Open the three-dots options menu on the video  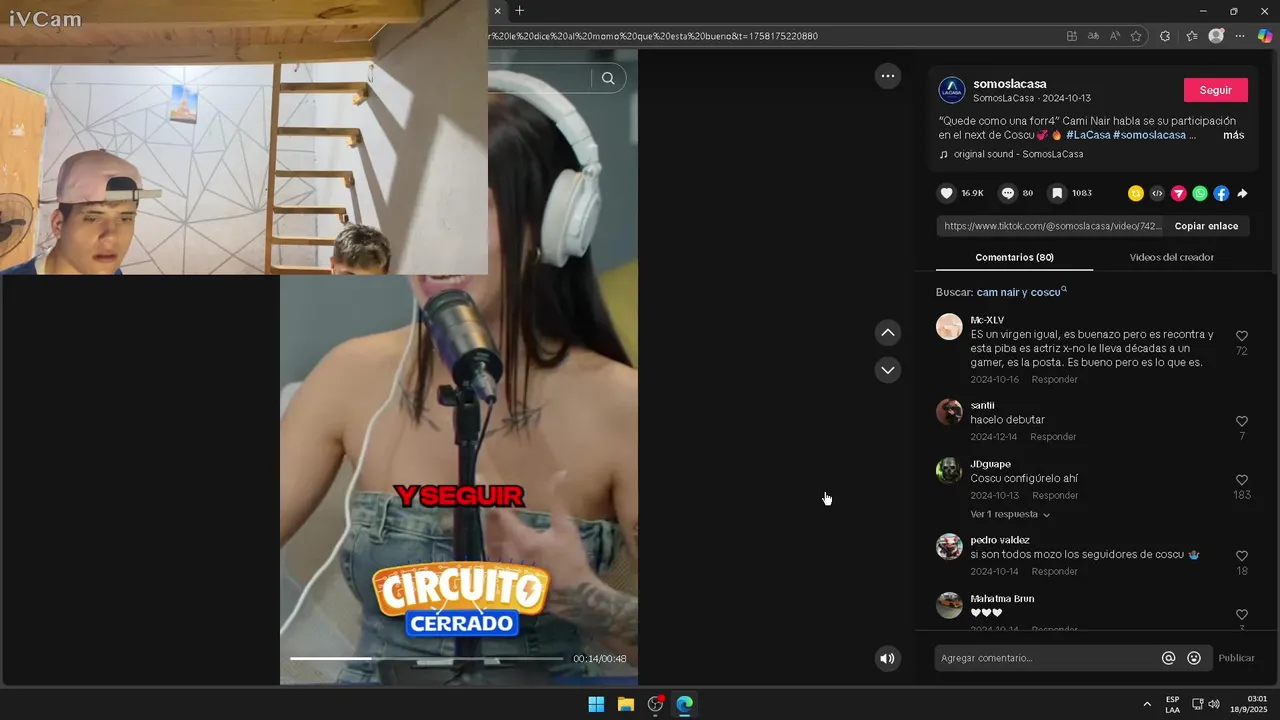point(887,76)
